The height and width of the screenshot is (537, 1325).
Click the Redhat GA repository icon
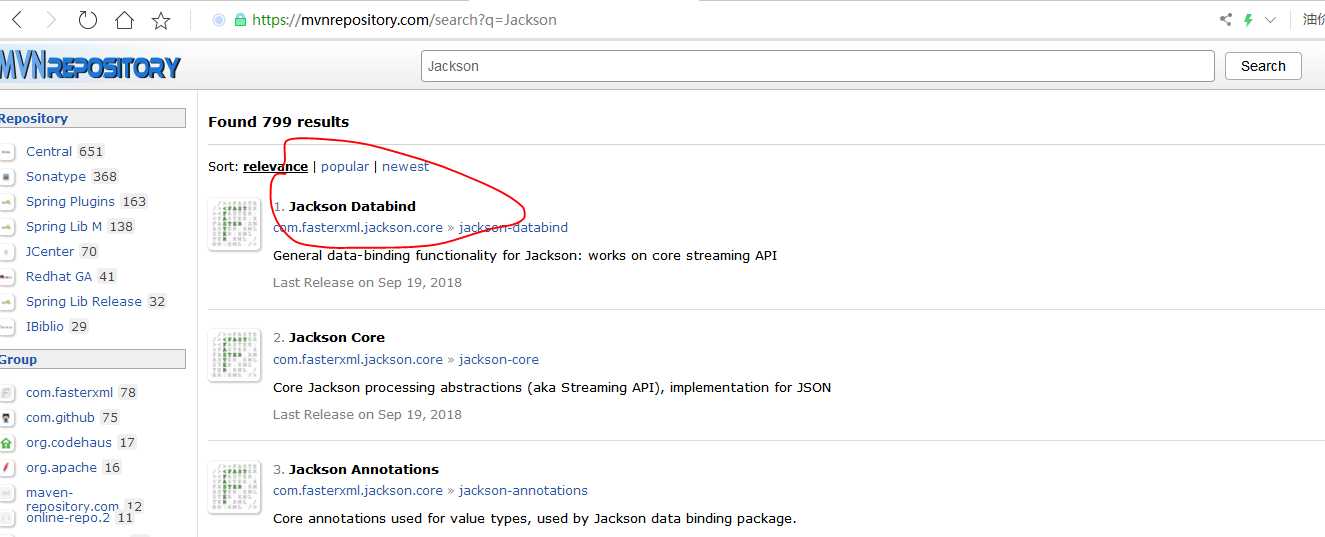pyautogui.click(x=7, y=277)
